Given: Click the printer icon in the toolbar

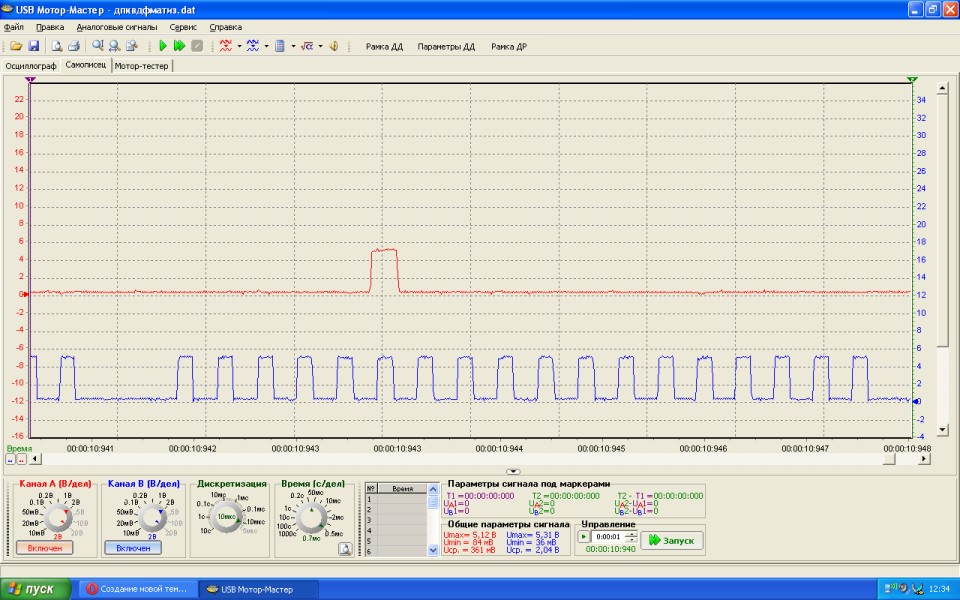Looking at the screenshot, I should point(73,46).
